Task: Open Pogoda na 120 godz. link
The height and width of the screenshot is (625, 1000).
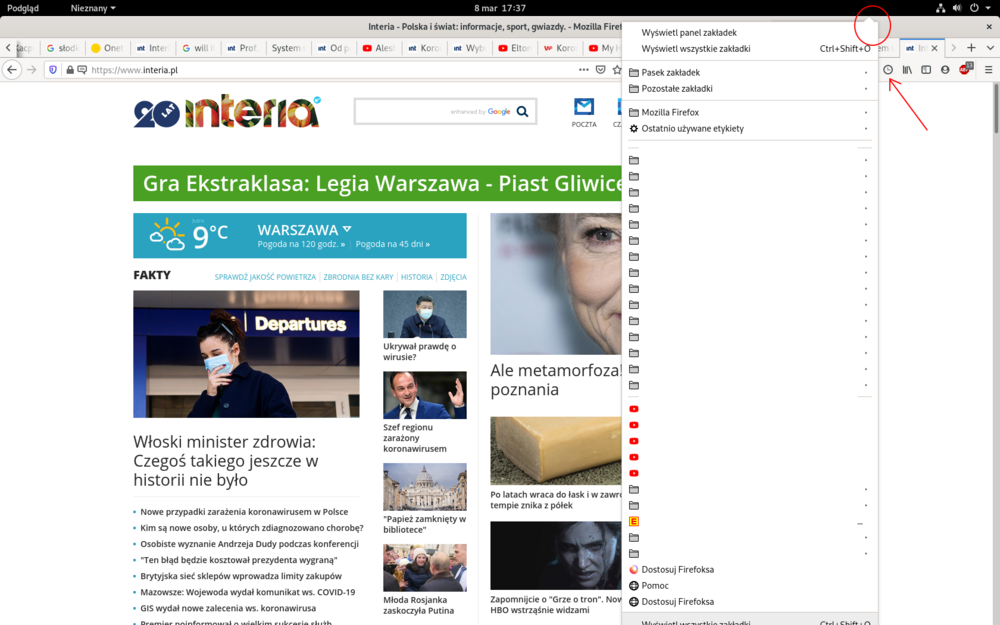Action: pos(301,244)
